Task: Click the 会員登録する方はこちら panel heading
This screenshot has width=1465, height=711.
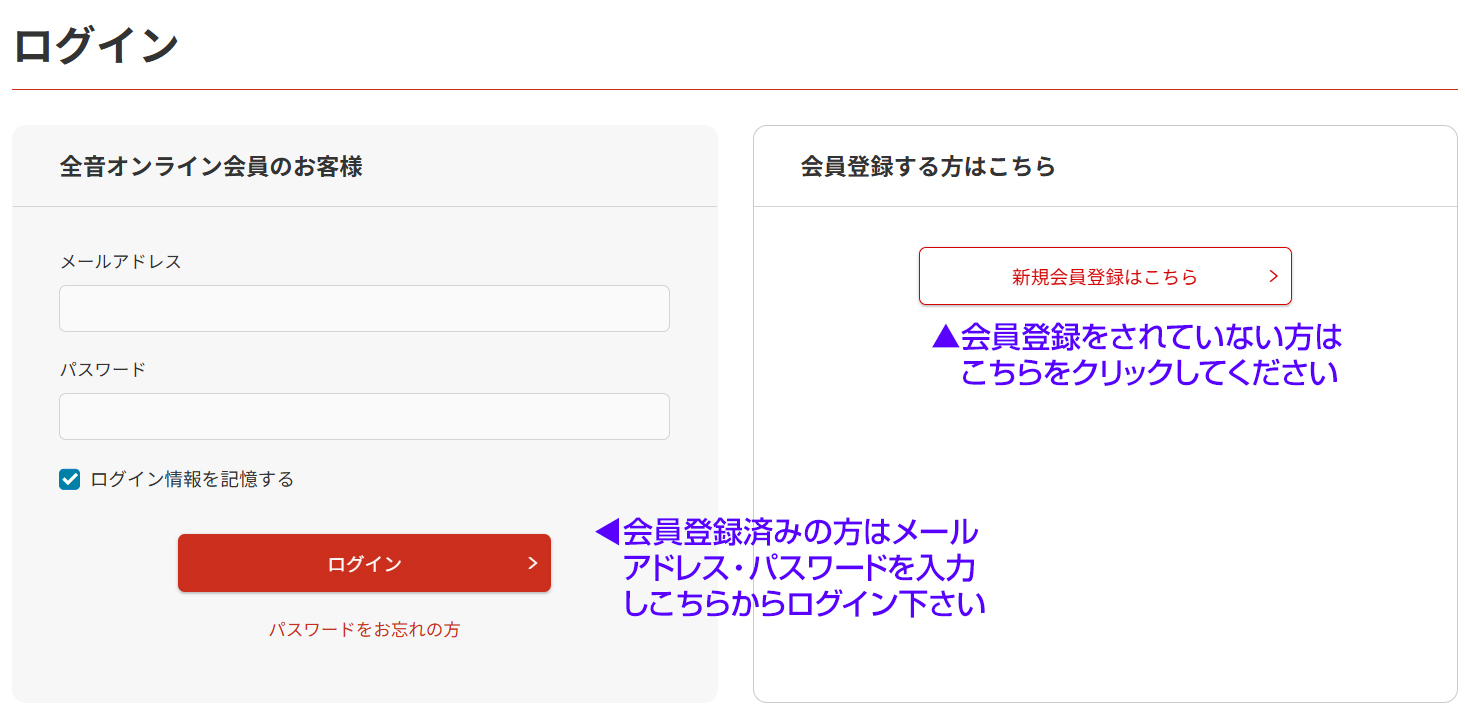Action: click(x=928, y=167)
